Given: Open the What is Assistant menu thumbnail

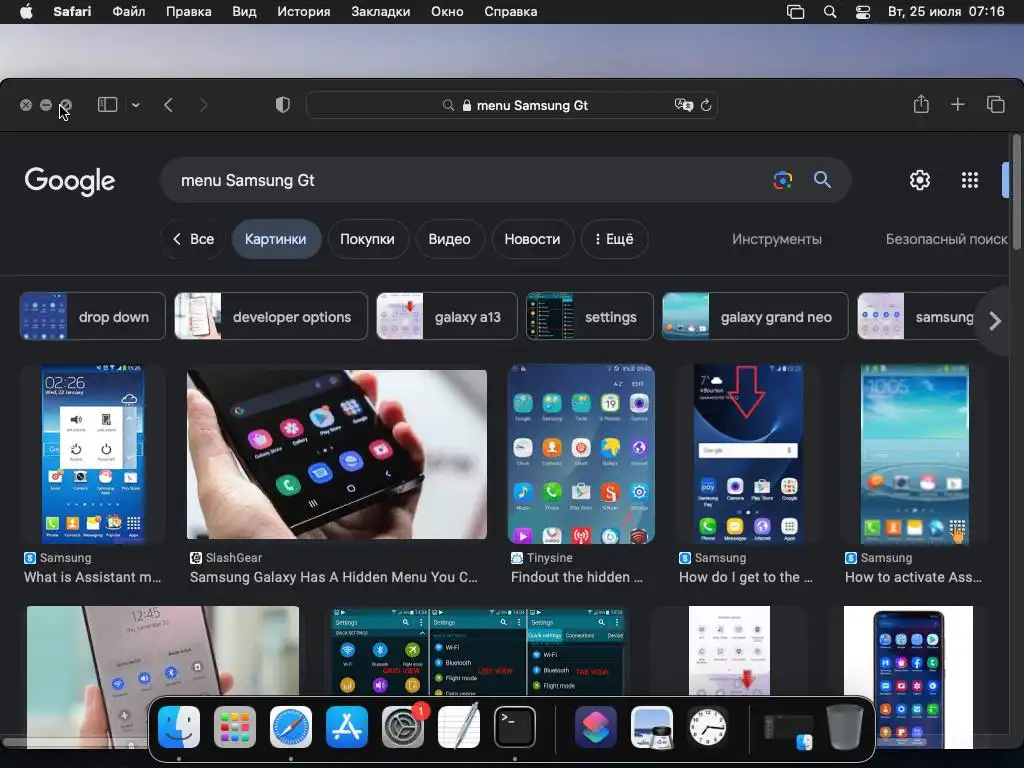Looking at the screenshot, I should (93, 454).
